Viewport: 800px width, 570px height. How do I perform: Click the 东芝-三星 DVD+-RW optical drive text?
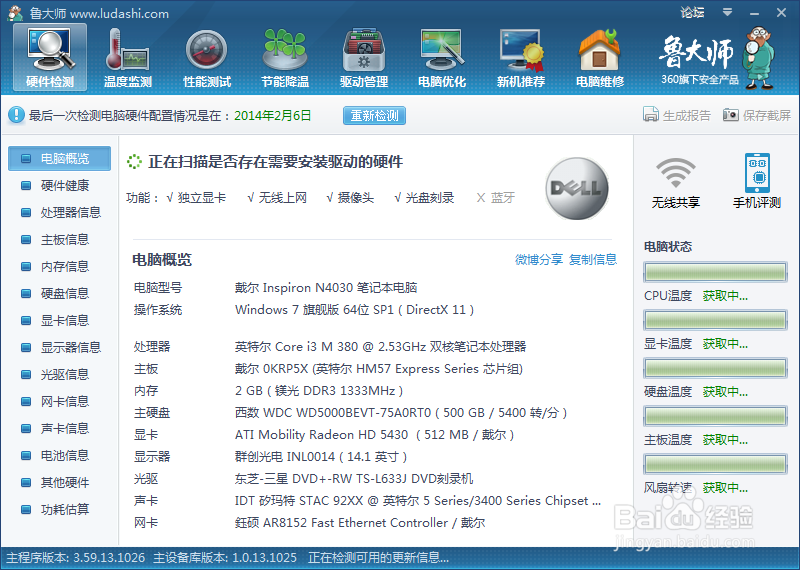click(354, 479)
